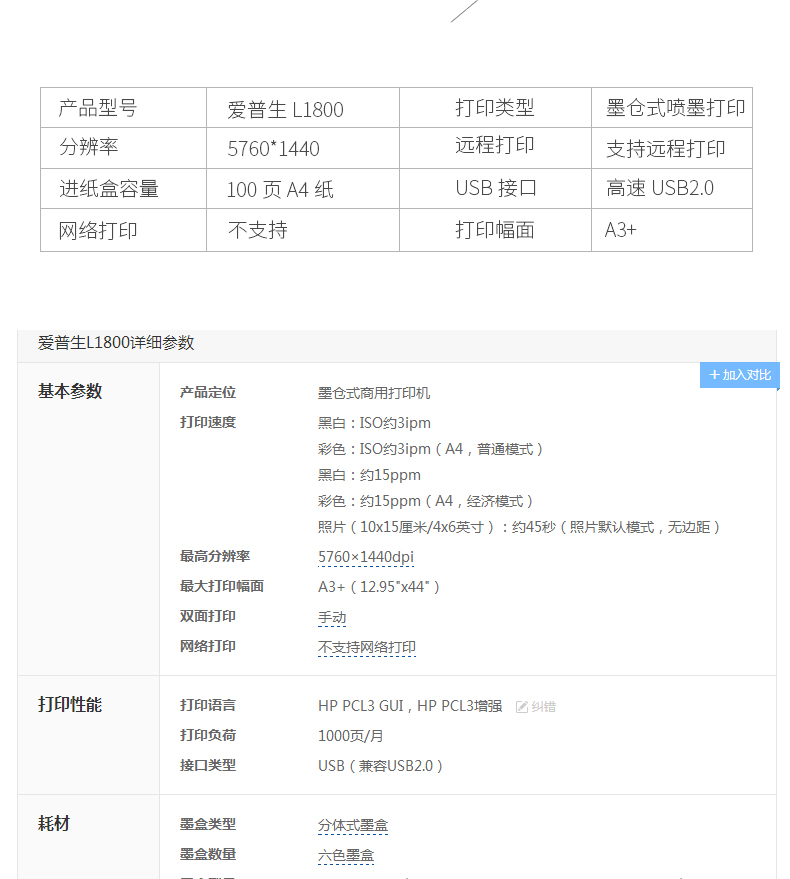This screenshot has height=879, width=790.
Task: Click the 墨盒数量 parameter label
Action: coord(207,854)
